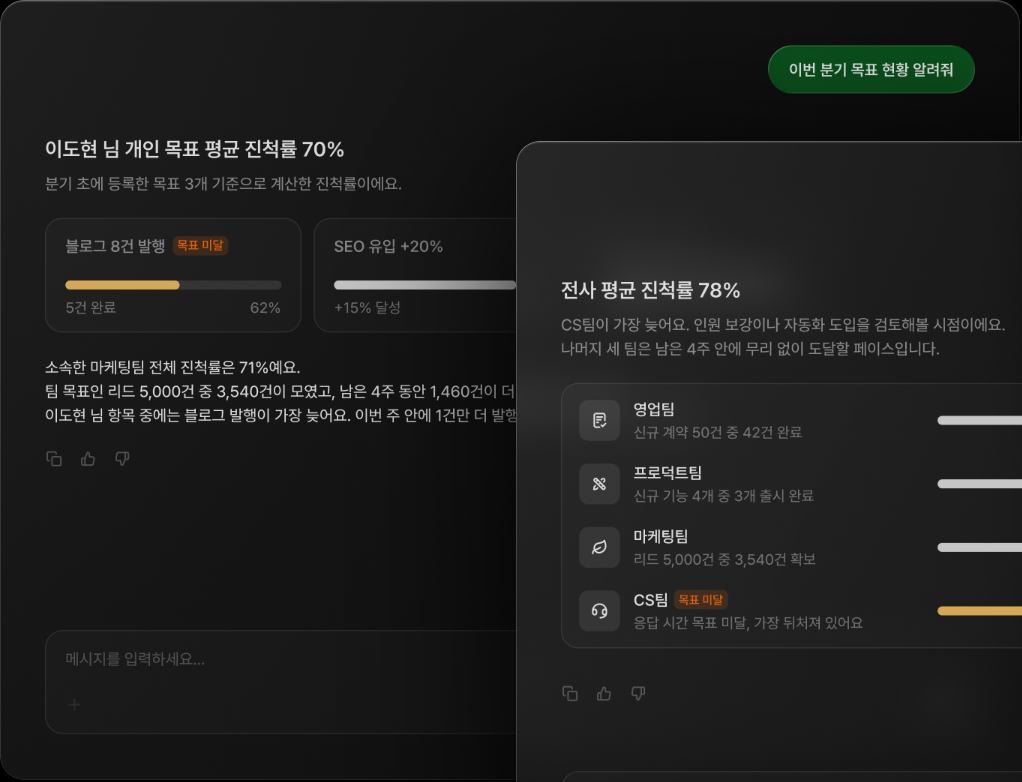1022x782 pixels.
Task: Click the 영업팀 document icon
Action: pyautogui.click(x=599, y=420)
